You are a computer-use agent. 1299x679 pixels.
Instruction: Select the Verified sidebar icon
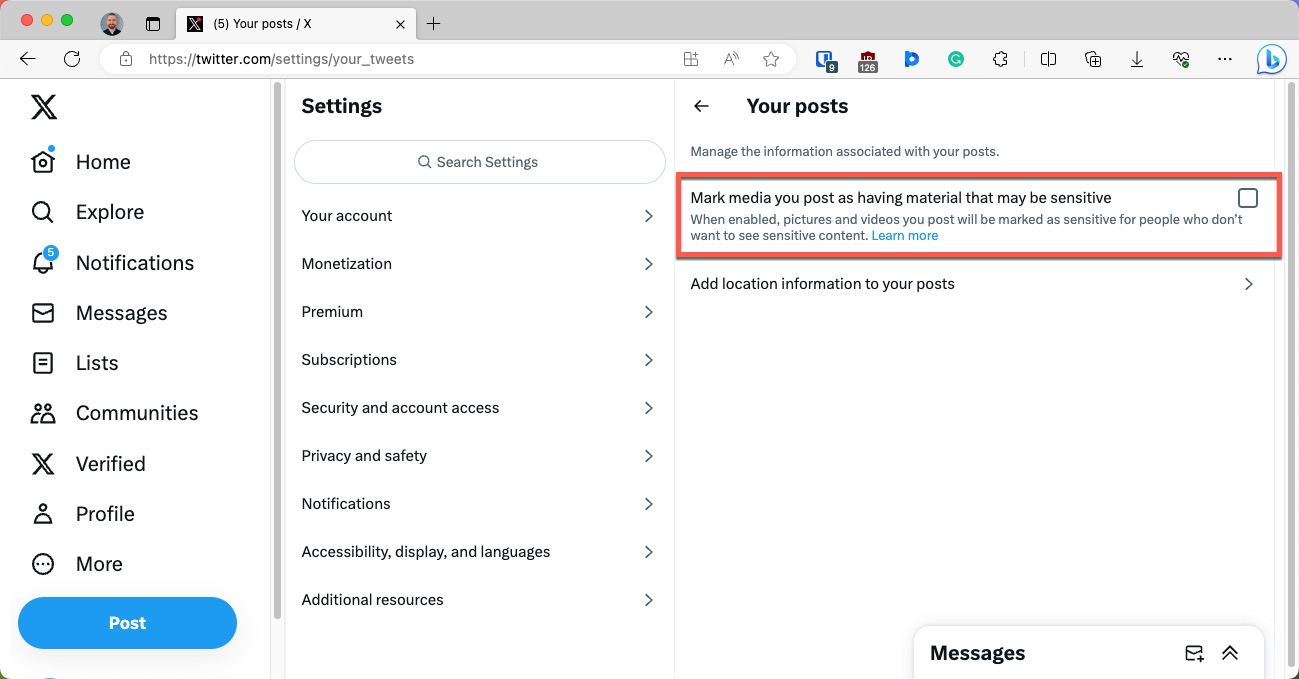click(x=42, y=463)
